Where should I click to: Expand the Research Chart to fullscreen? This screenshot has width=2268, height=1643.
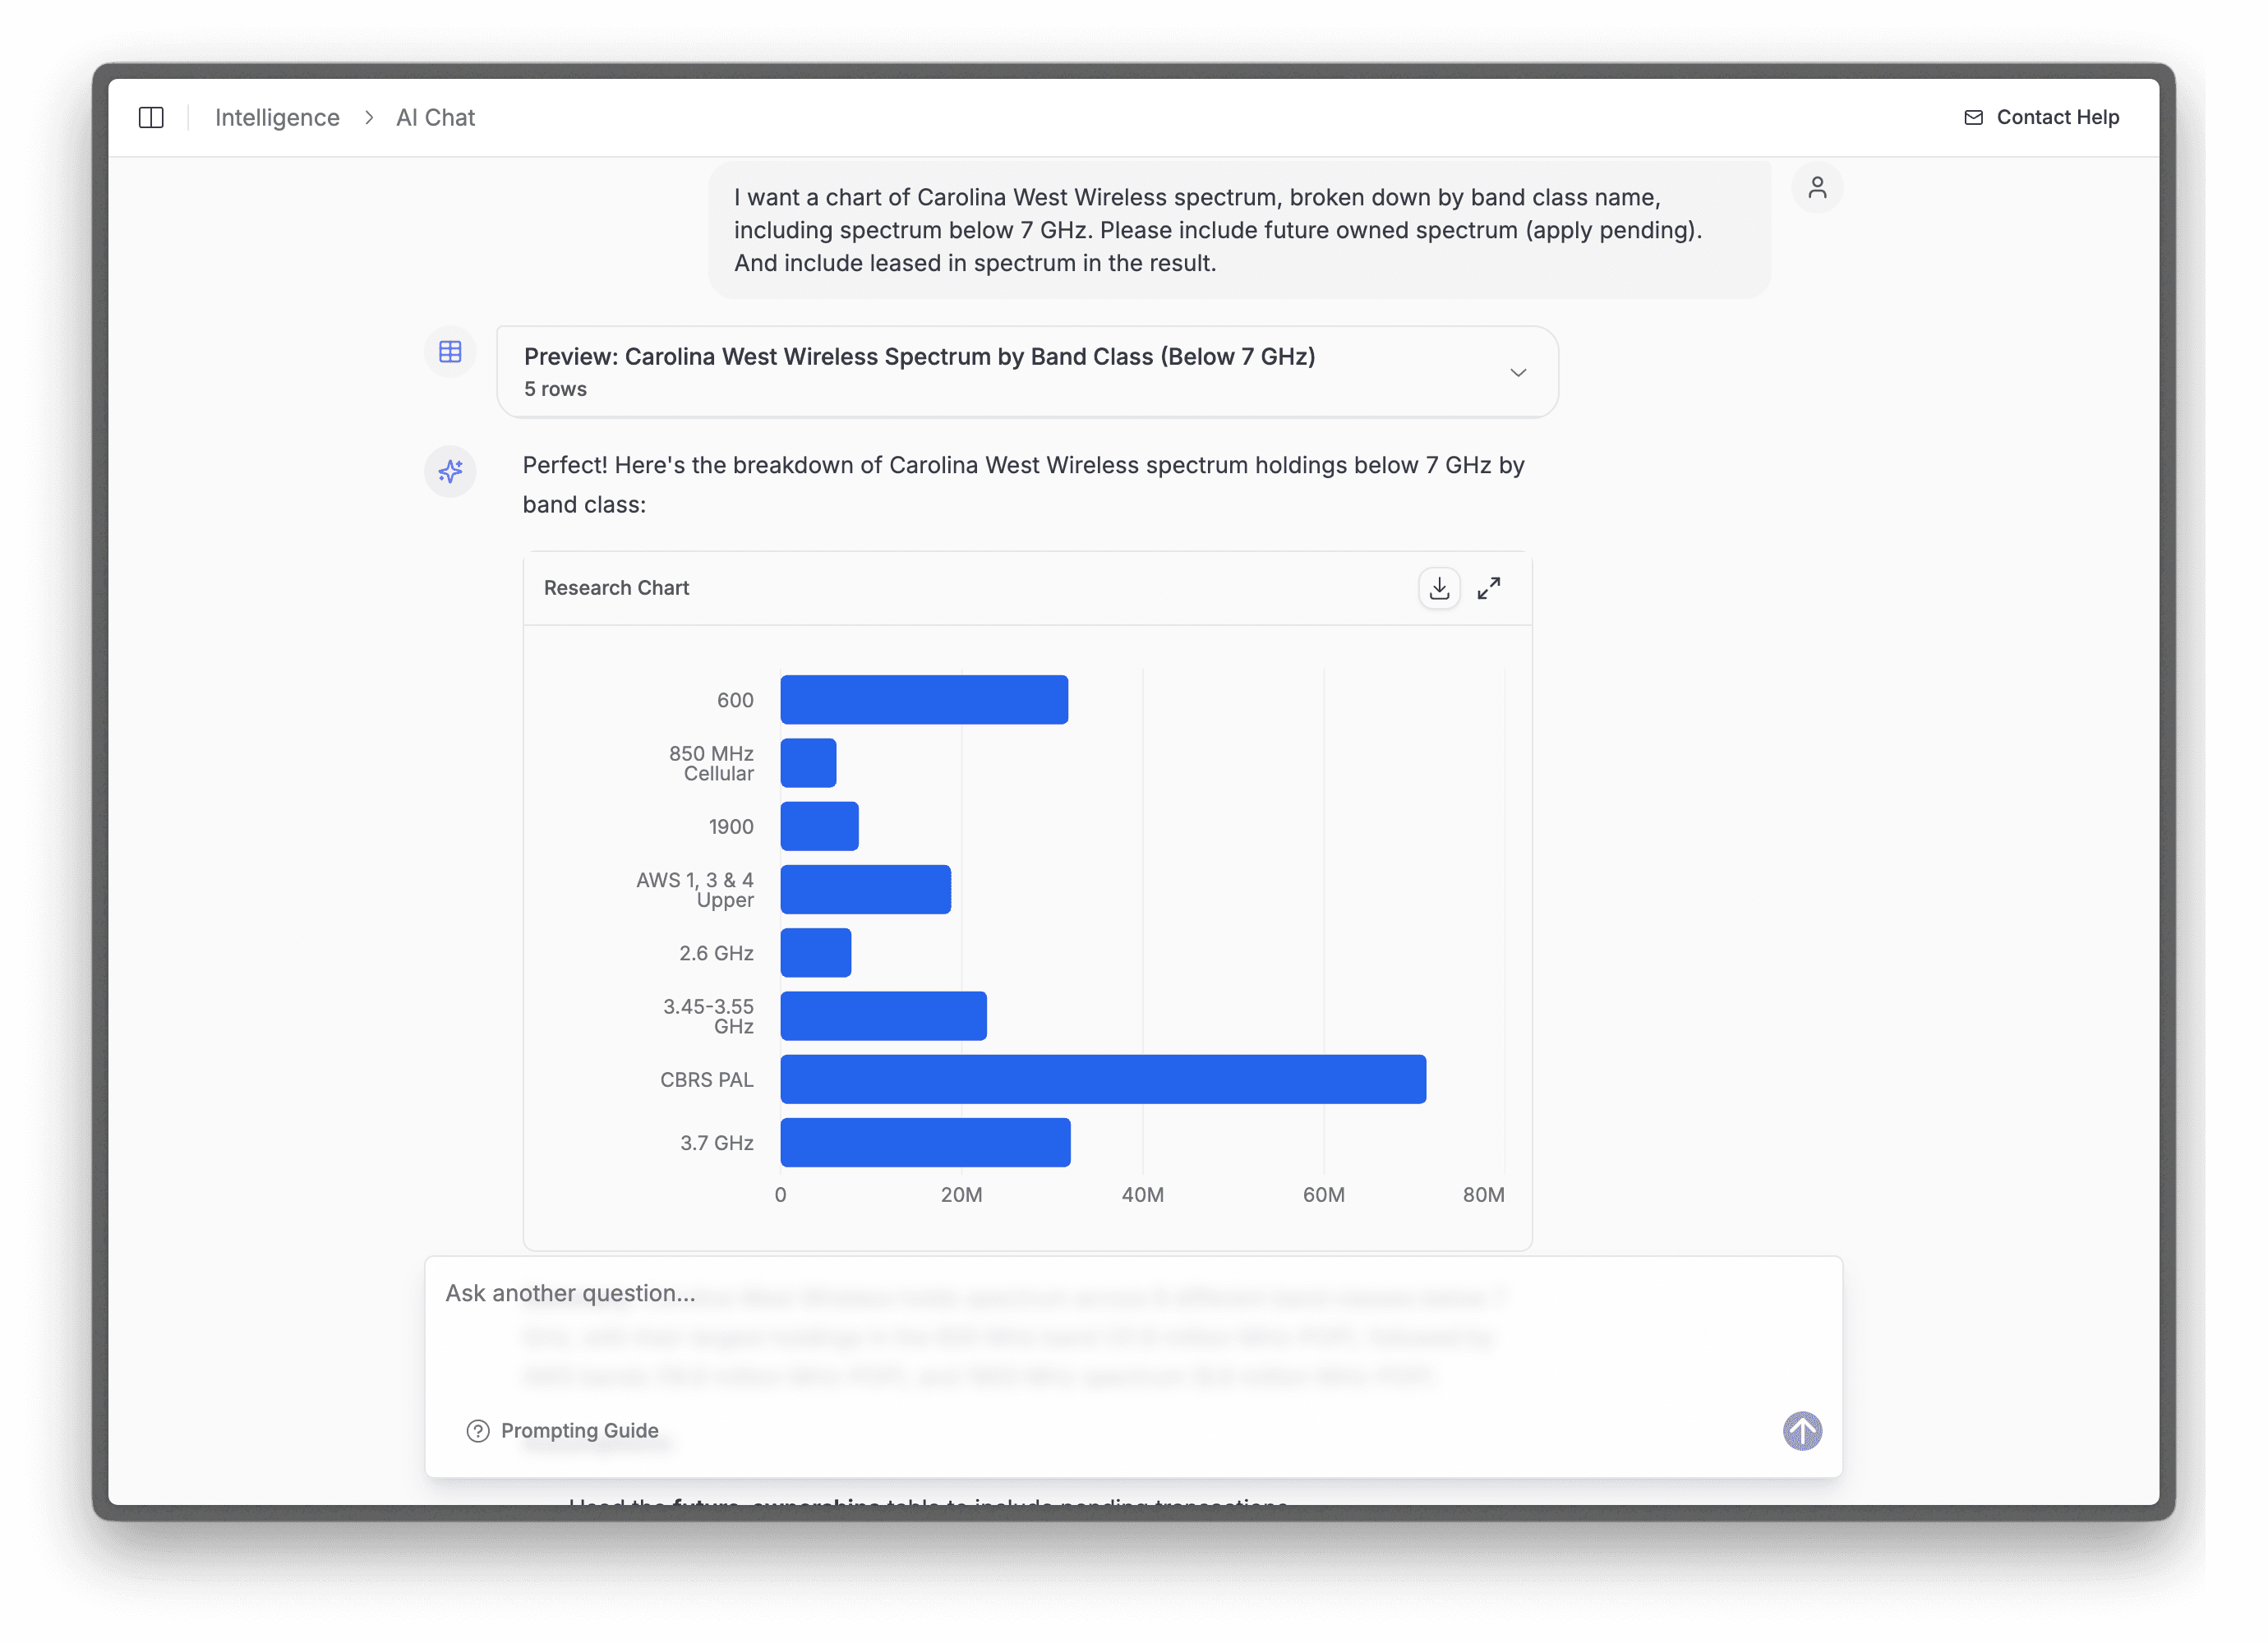coord(1489,588)
